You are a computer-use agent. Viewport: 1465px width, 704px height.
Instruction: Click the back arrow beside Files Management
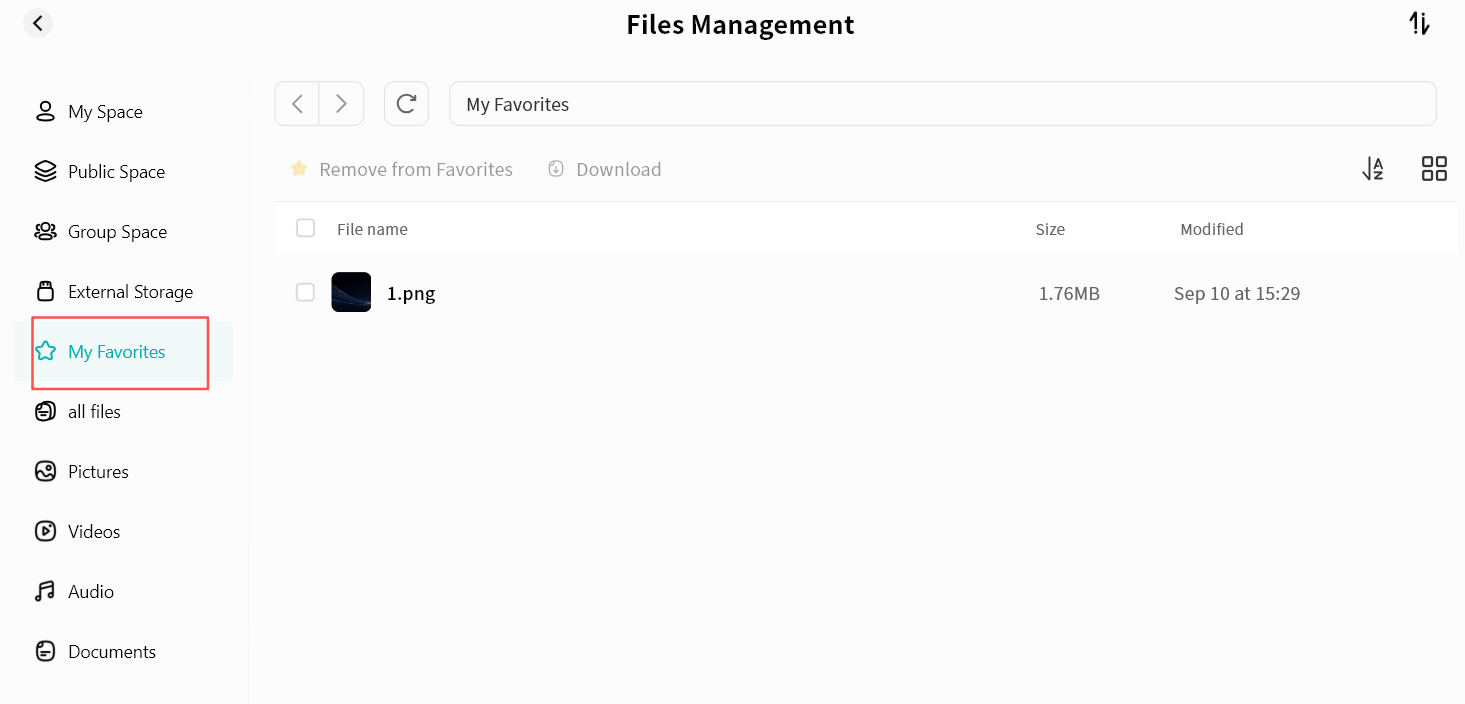click(38, 23)
